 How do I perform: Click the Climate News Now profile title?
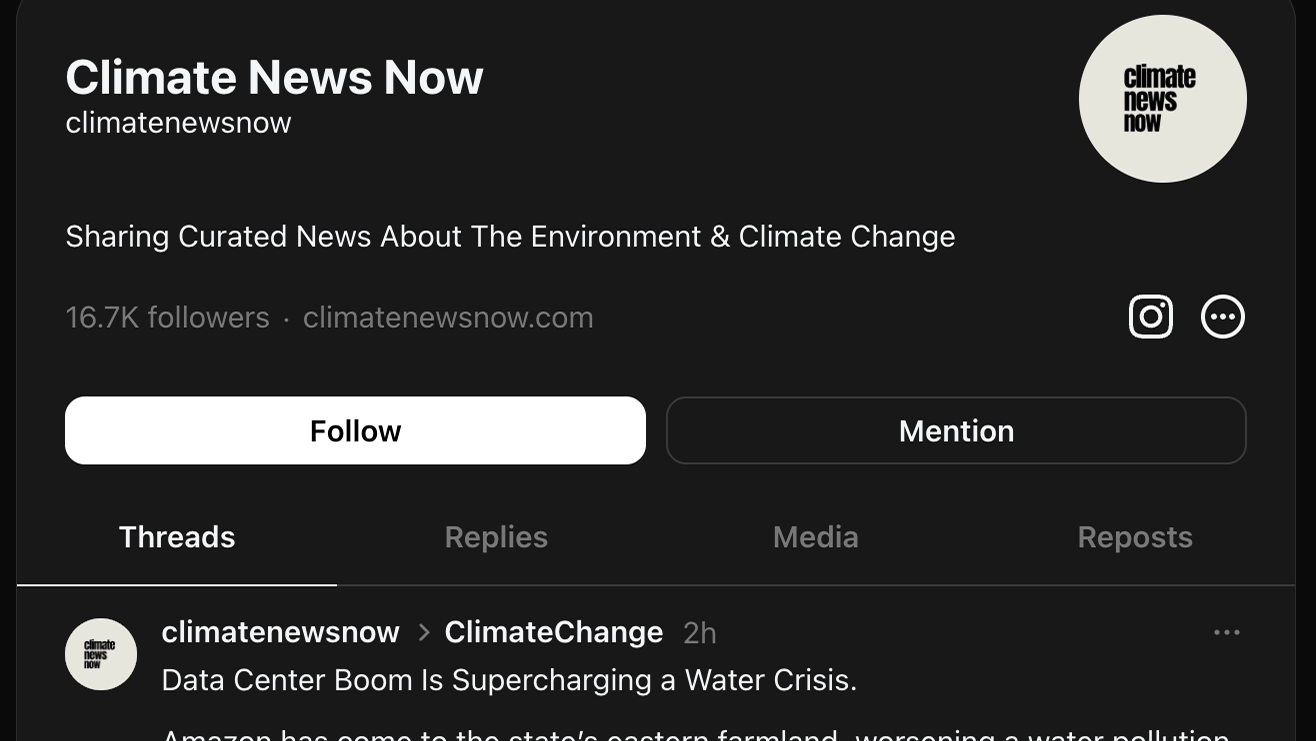pos(274,77)
